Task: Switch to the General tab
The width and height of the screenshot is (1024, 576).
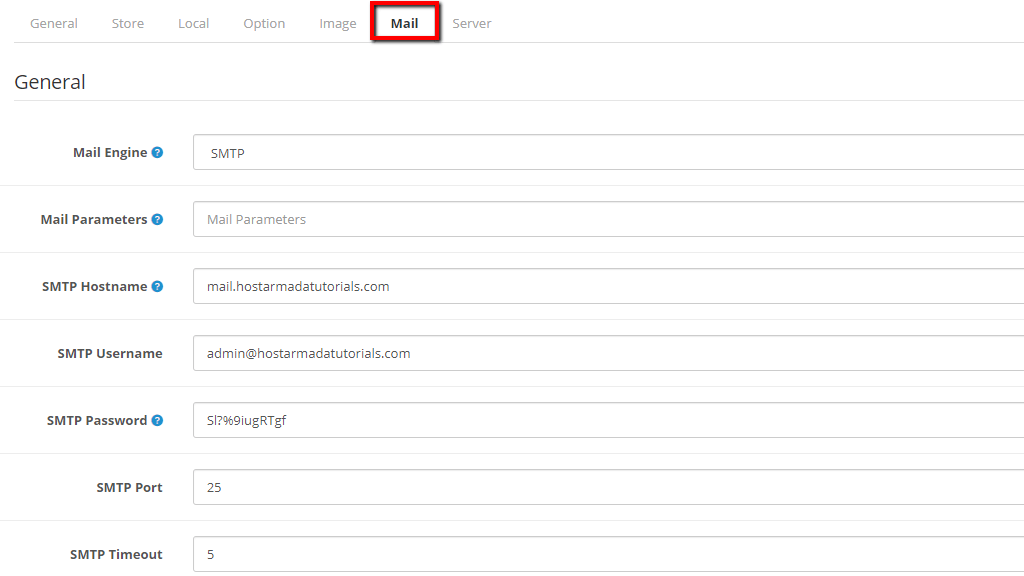Action: (54, 23)
